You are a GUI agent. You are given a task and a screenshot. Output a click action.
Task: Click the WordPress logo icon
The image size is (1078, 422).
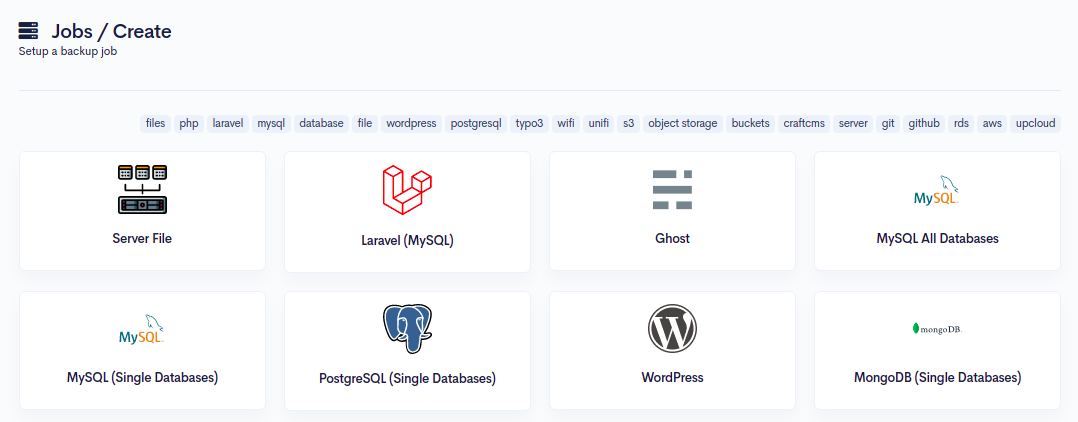point(672,329)
